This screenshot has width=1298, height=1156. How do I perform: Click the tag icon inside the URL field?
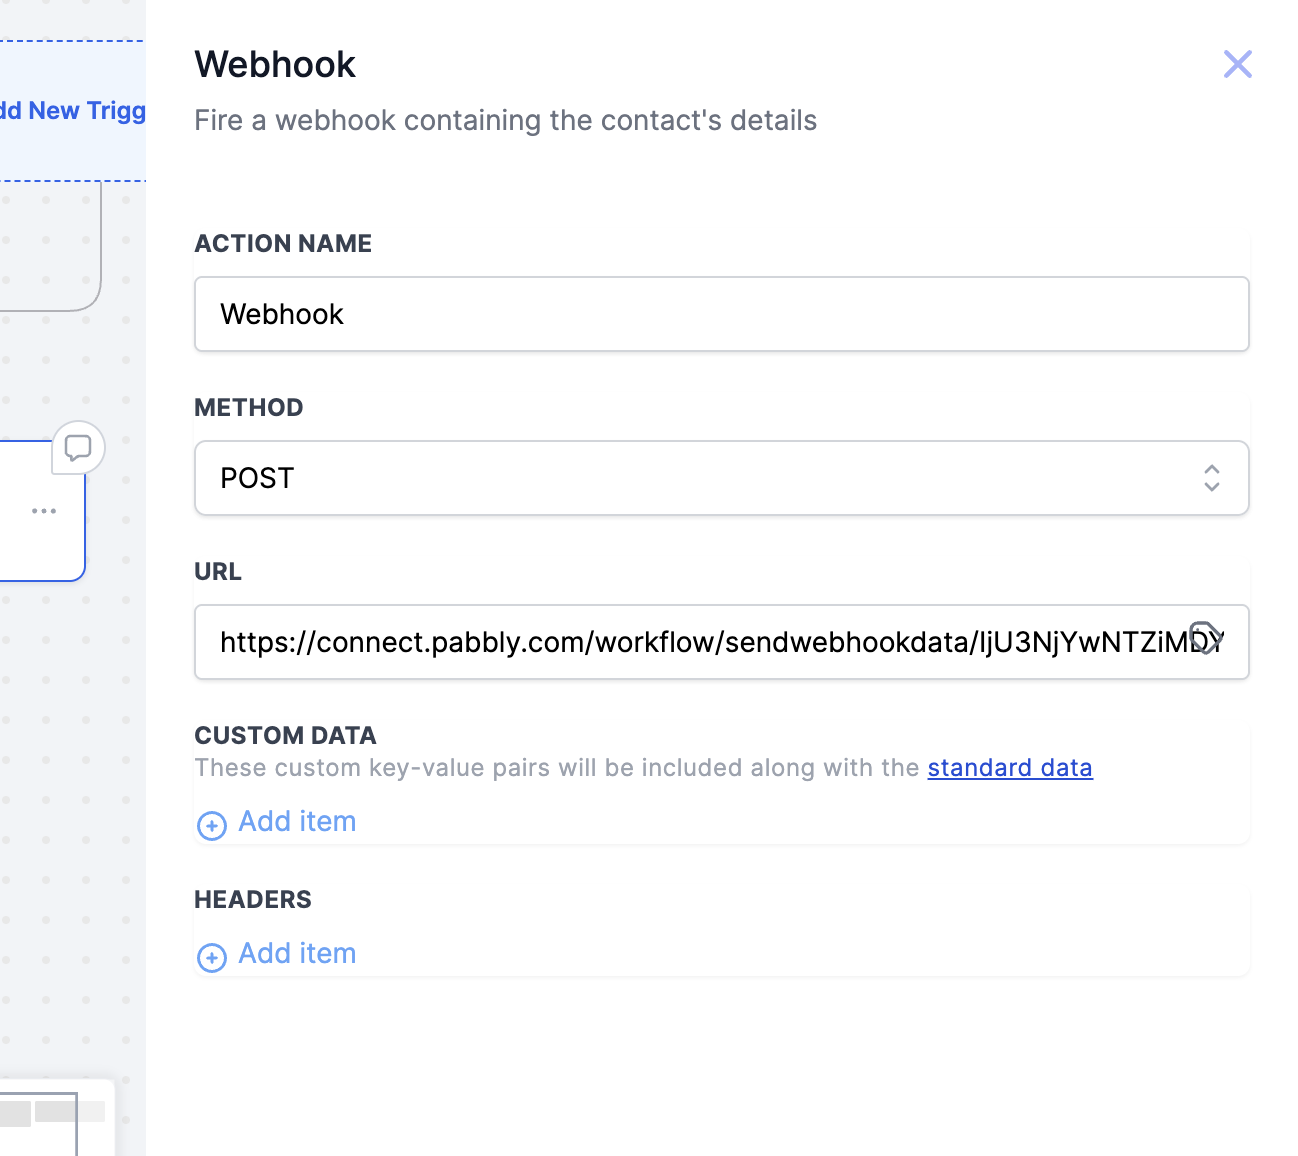(1205, 638)
